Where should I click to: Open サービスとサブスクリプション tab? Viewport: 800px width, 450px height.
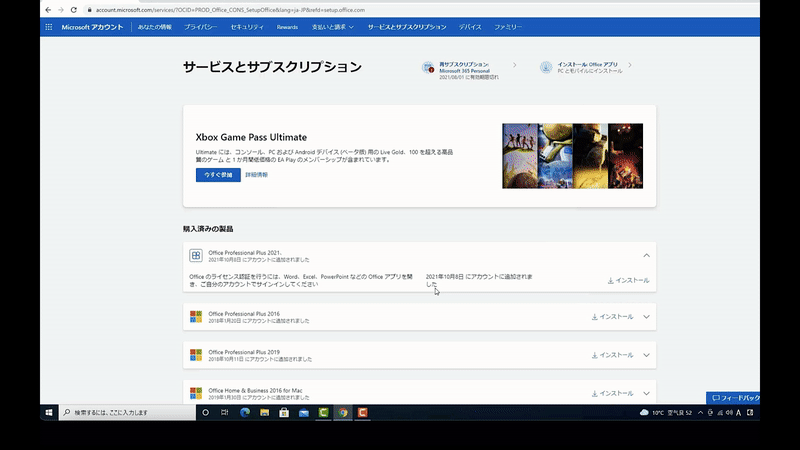(x=407, y=27)
